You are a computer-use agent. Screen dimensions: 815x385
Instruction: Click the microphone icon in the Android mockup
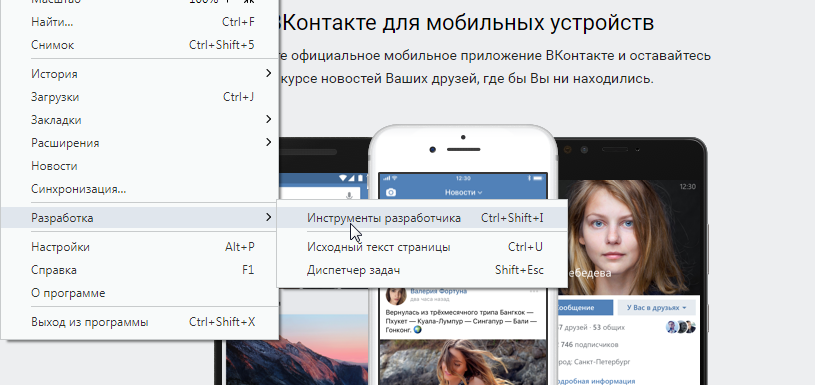[x=349, y=195]
